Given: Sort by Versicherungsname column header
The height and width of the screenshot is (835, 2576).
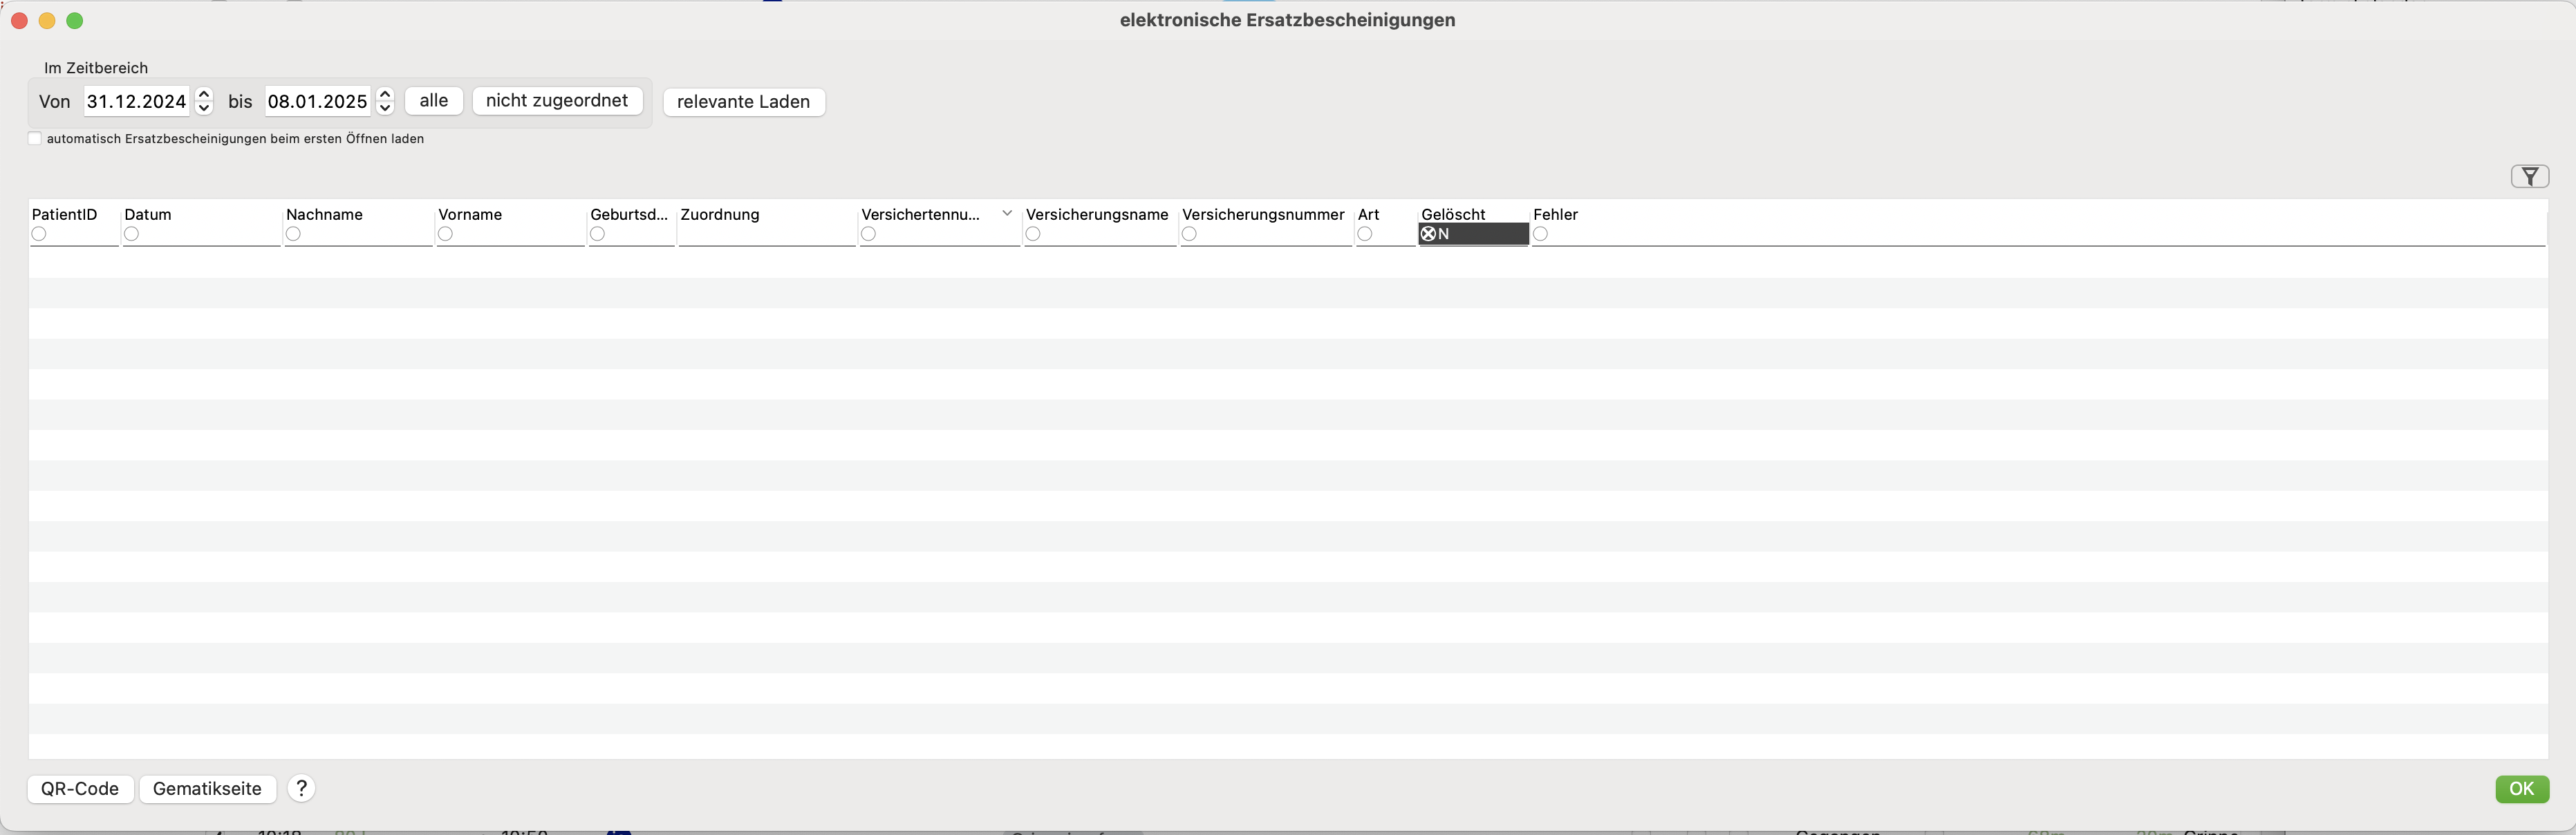Looking at the screenshot, I should (1097, 215).
